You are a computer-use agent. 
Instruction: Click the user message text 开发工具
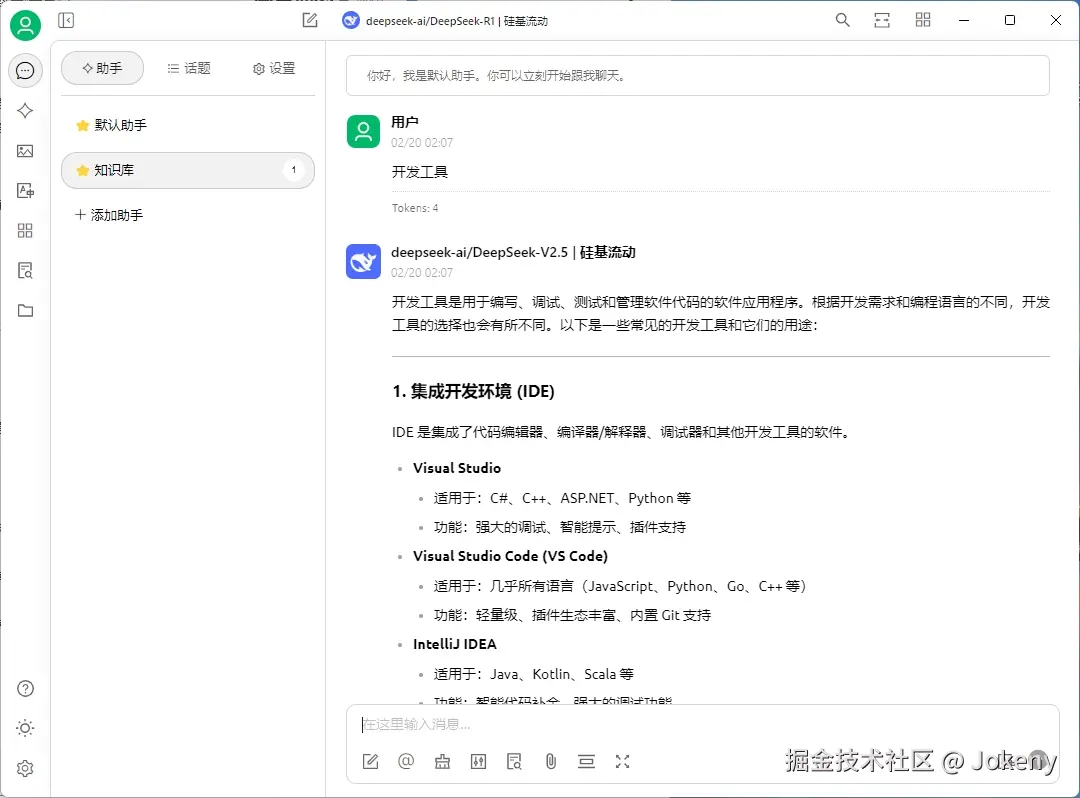419,172
